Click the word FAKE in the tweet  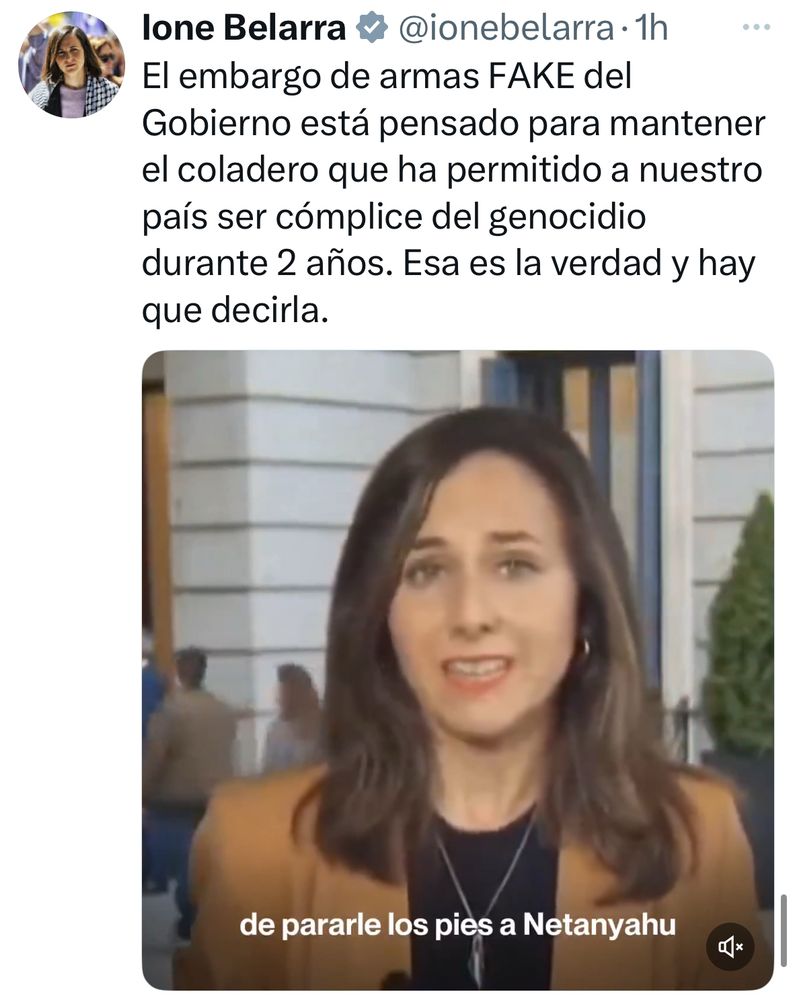pos(532,77)
